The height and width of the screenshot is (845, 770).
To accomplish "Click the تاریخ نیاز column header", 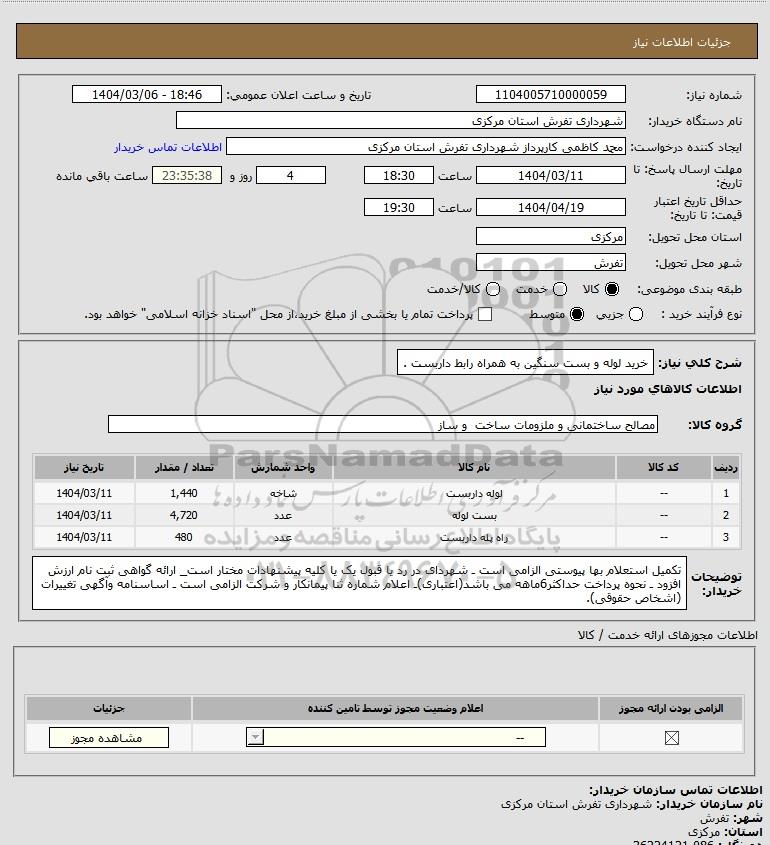I will tap(84, 468).
